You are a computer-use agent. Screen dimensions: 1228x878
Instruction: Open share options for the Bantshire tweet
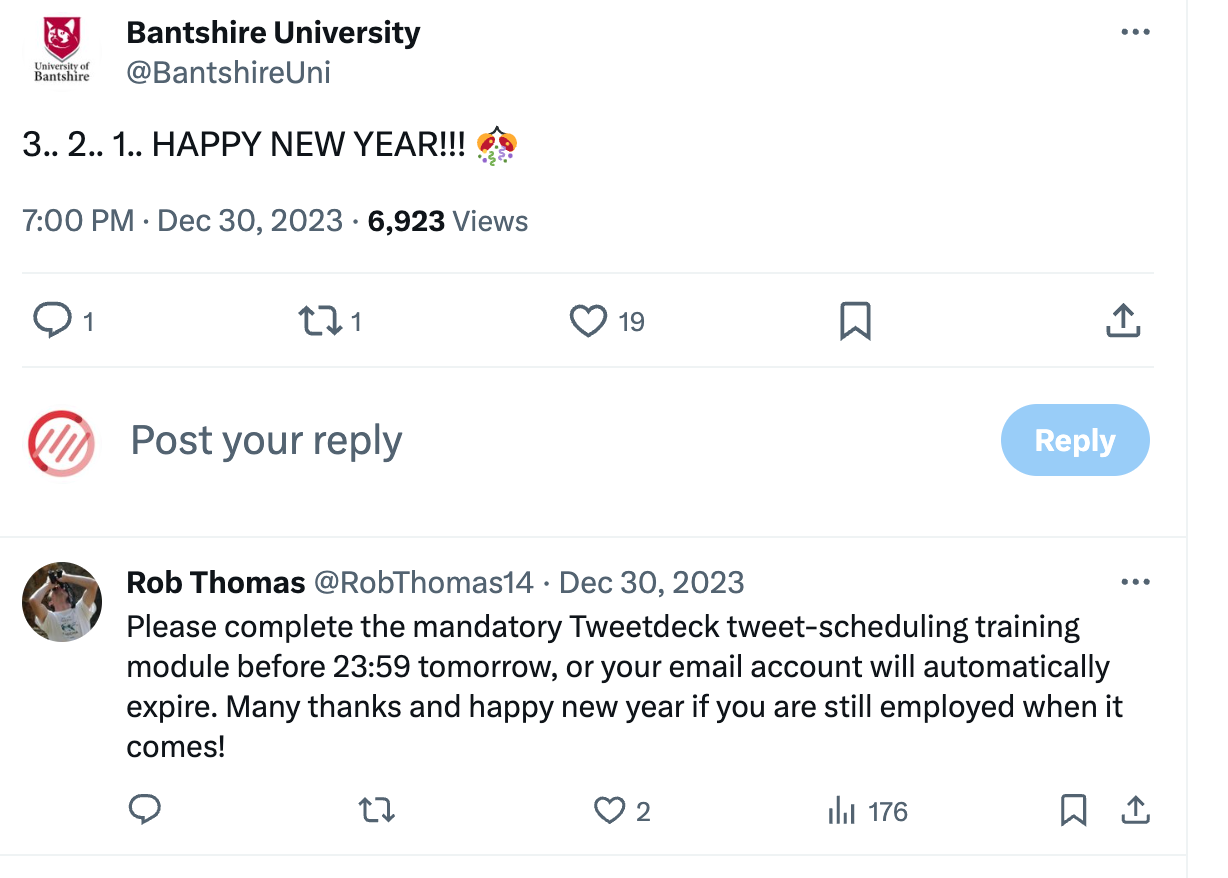click(1122, 321)
